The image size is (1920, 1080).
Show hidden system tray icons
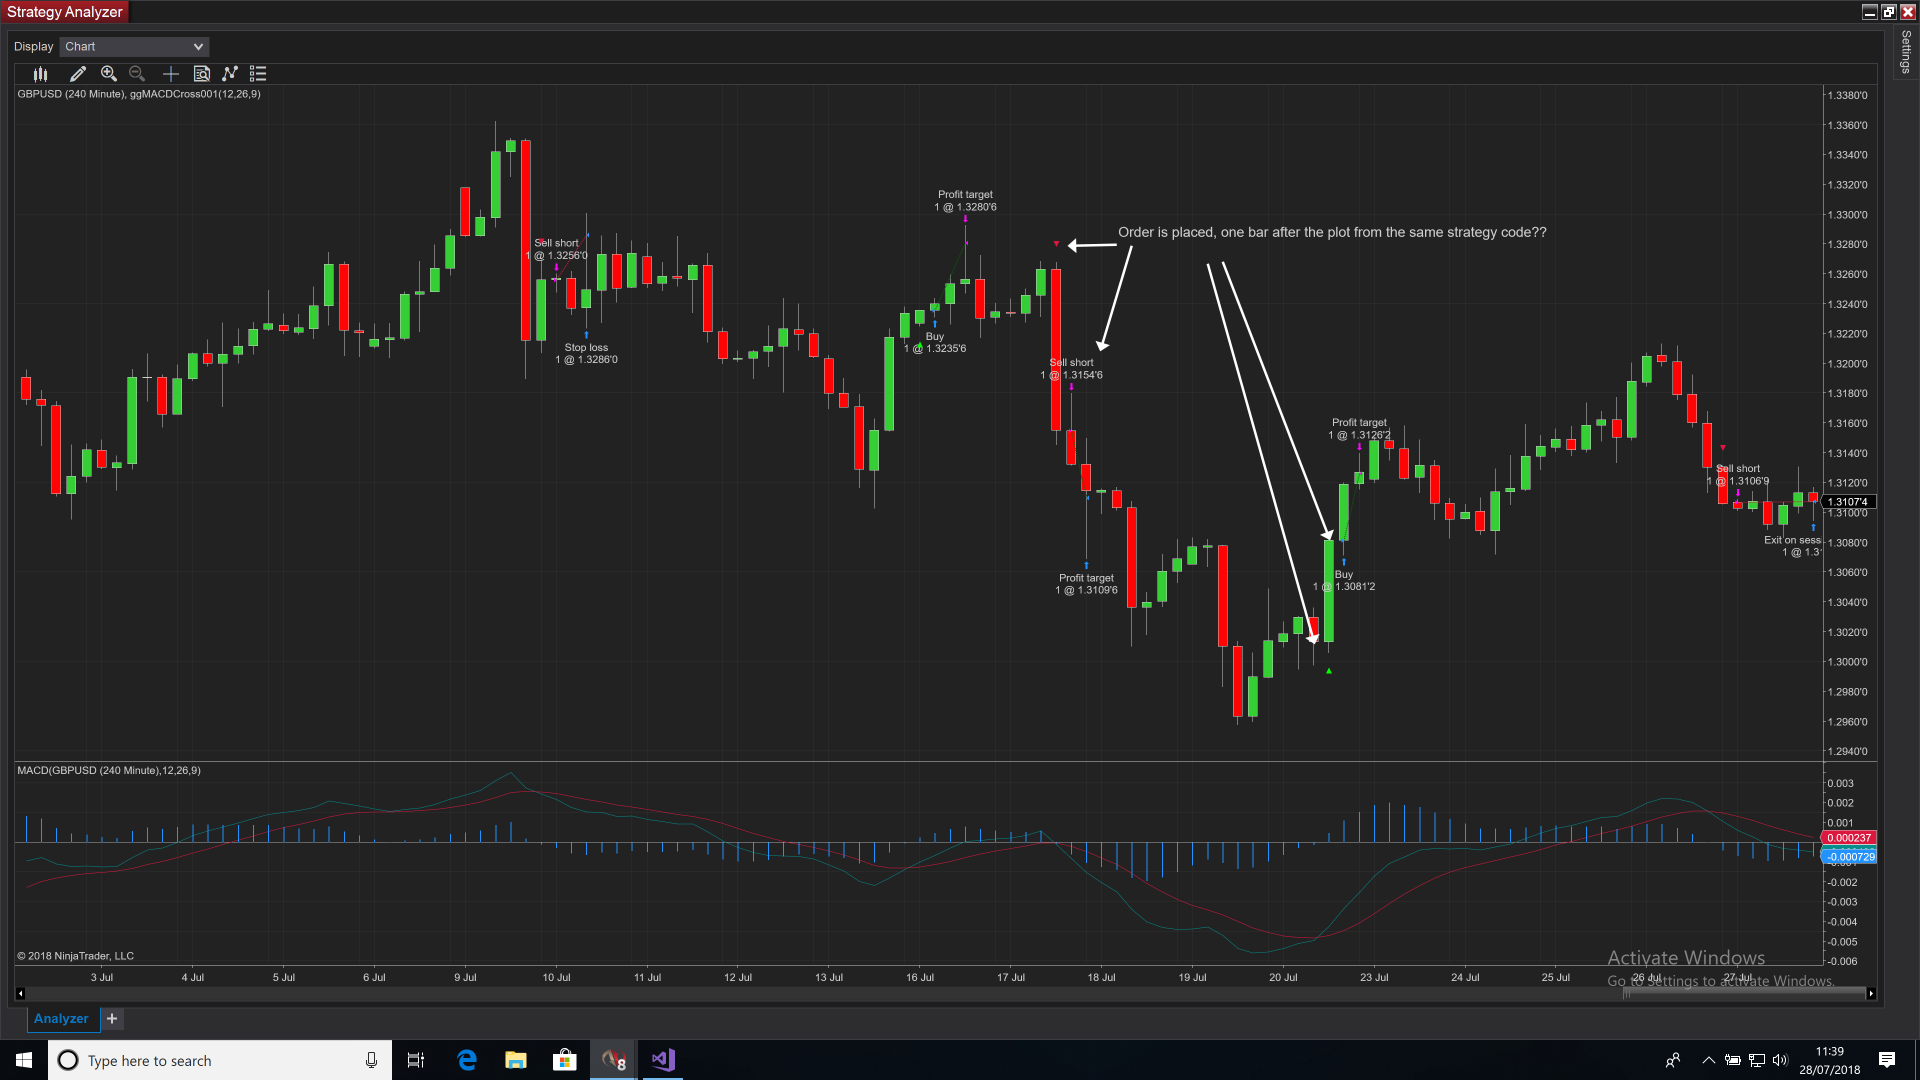click(x=1708, y=1061)
